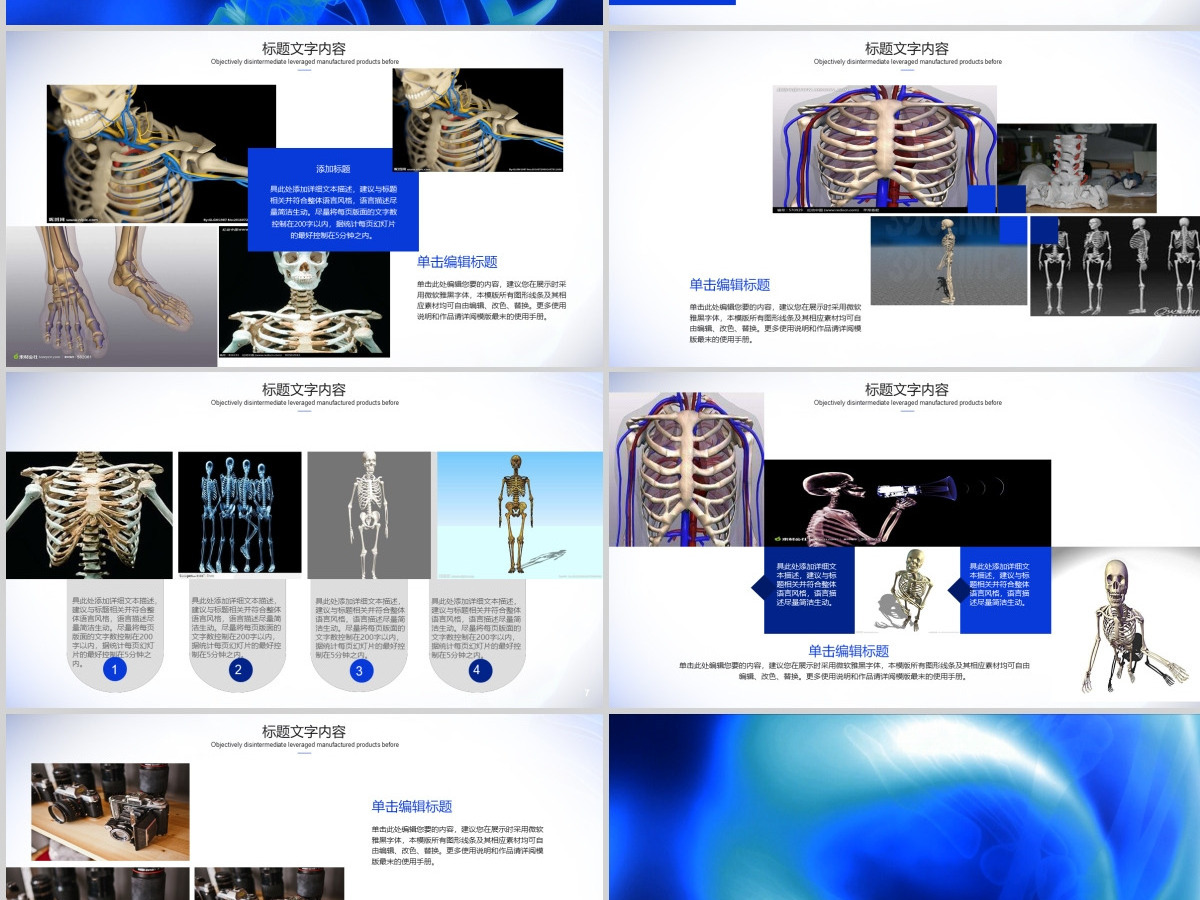This screenshot has width=1200, height=900.
Task: Select the ribcage close-up image above circle 1
Action: (x=89, y=515)
